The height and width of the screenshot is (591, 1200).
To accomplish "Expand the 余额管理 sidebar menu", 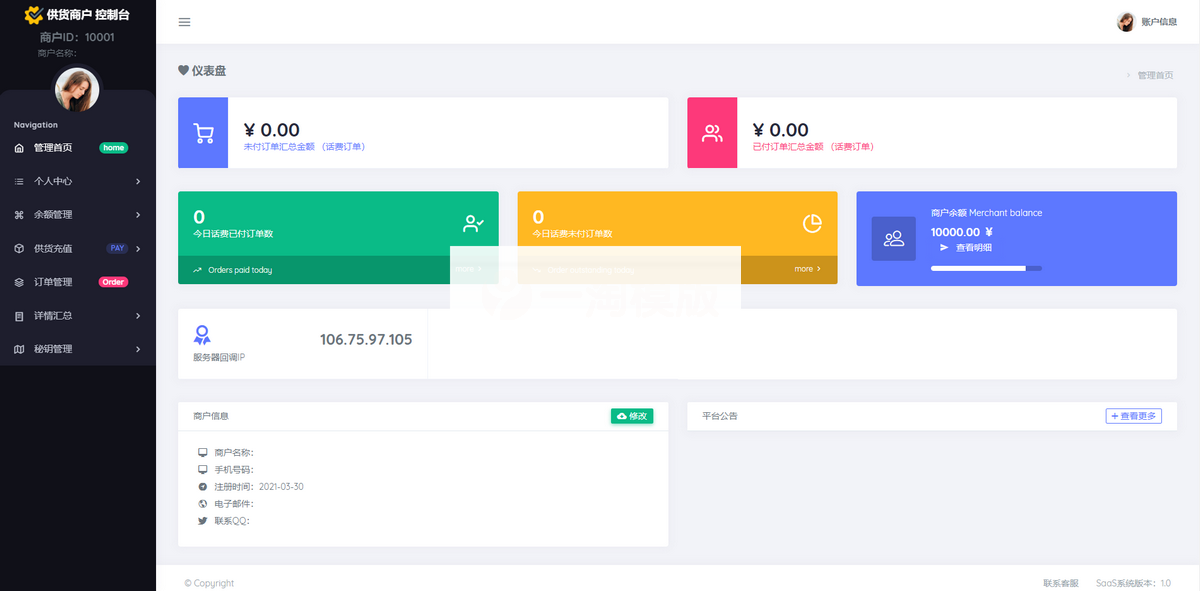I will (x=77, y=215).
